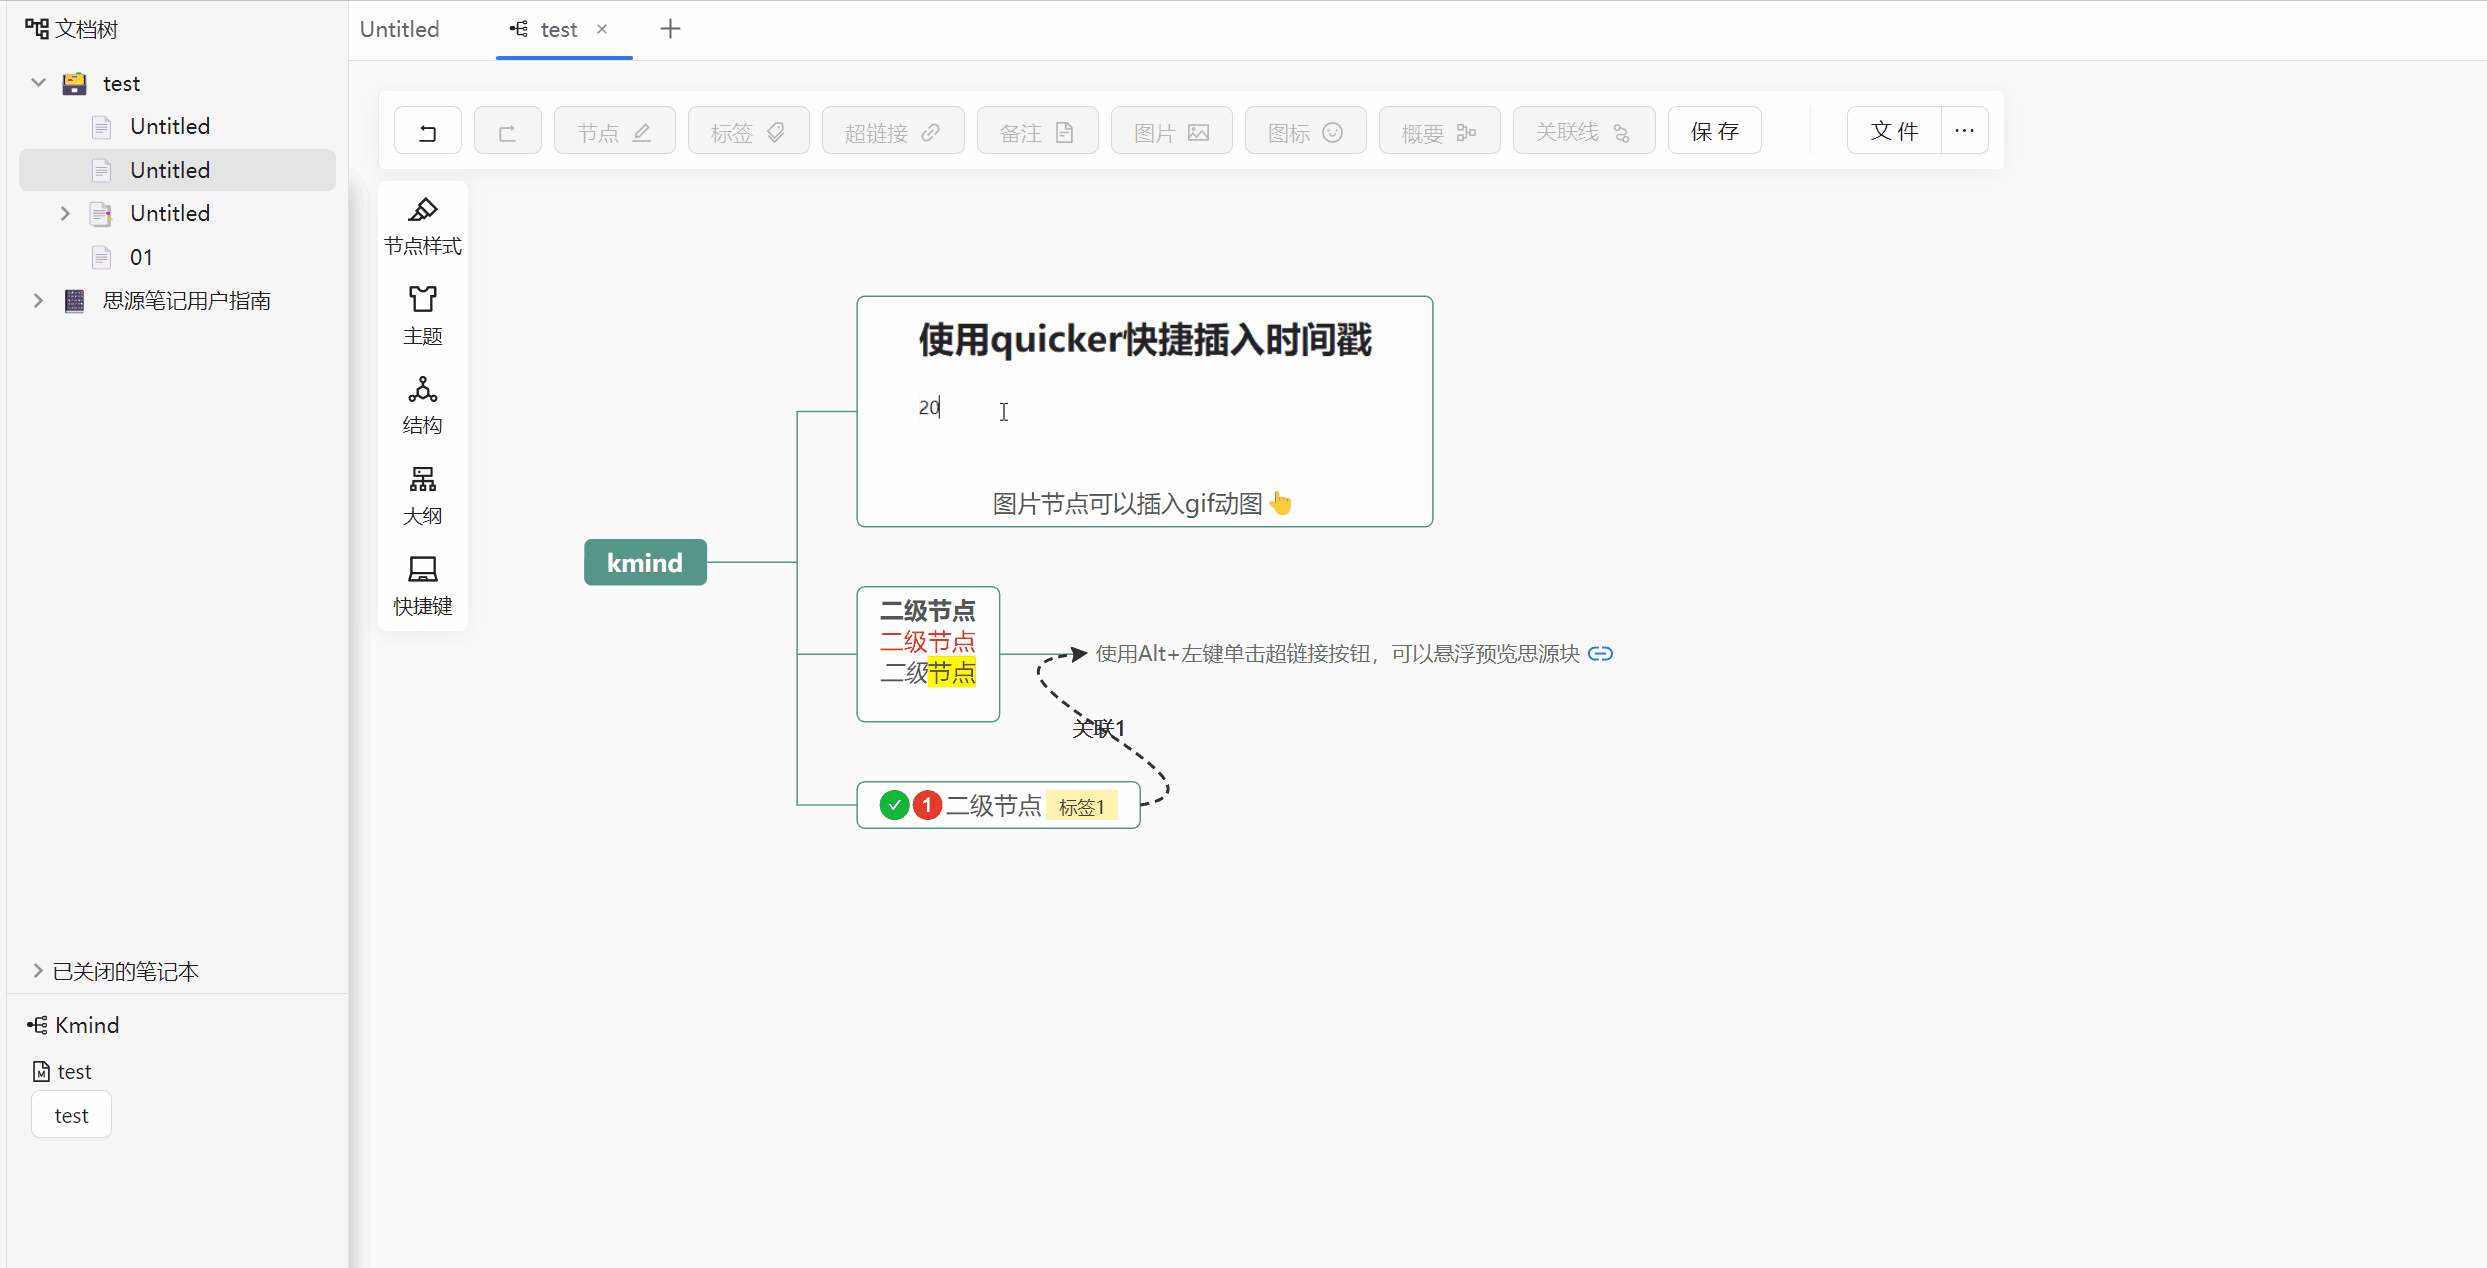Click the 保存 save button
Viewport: 2487px width, 1268px height.
point(1714,132)
